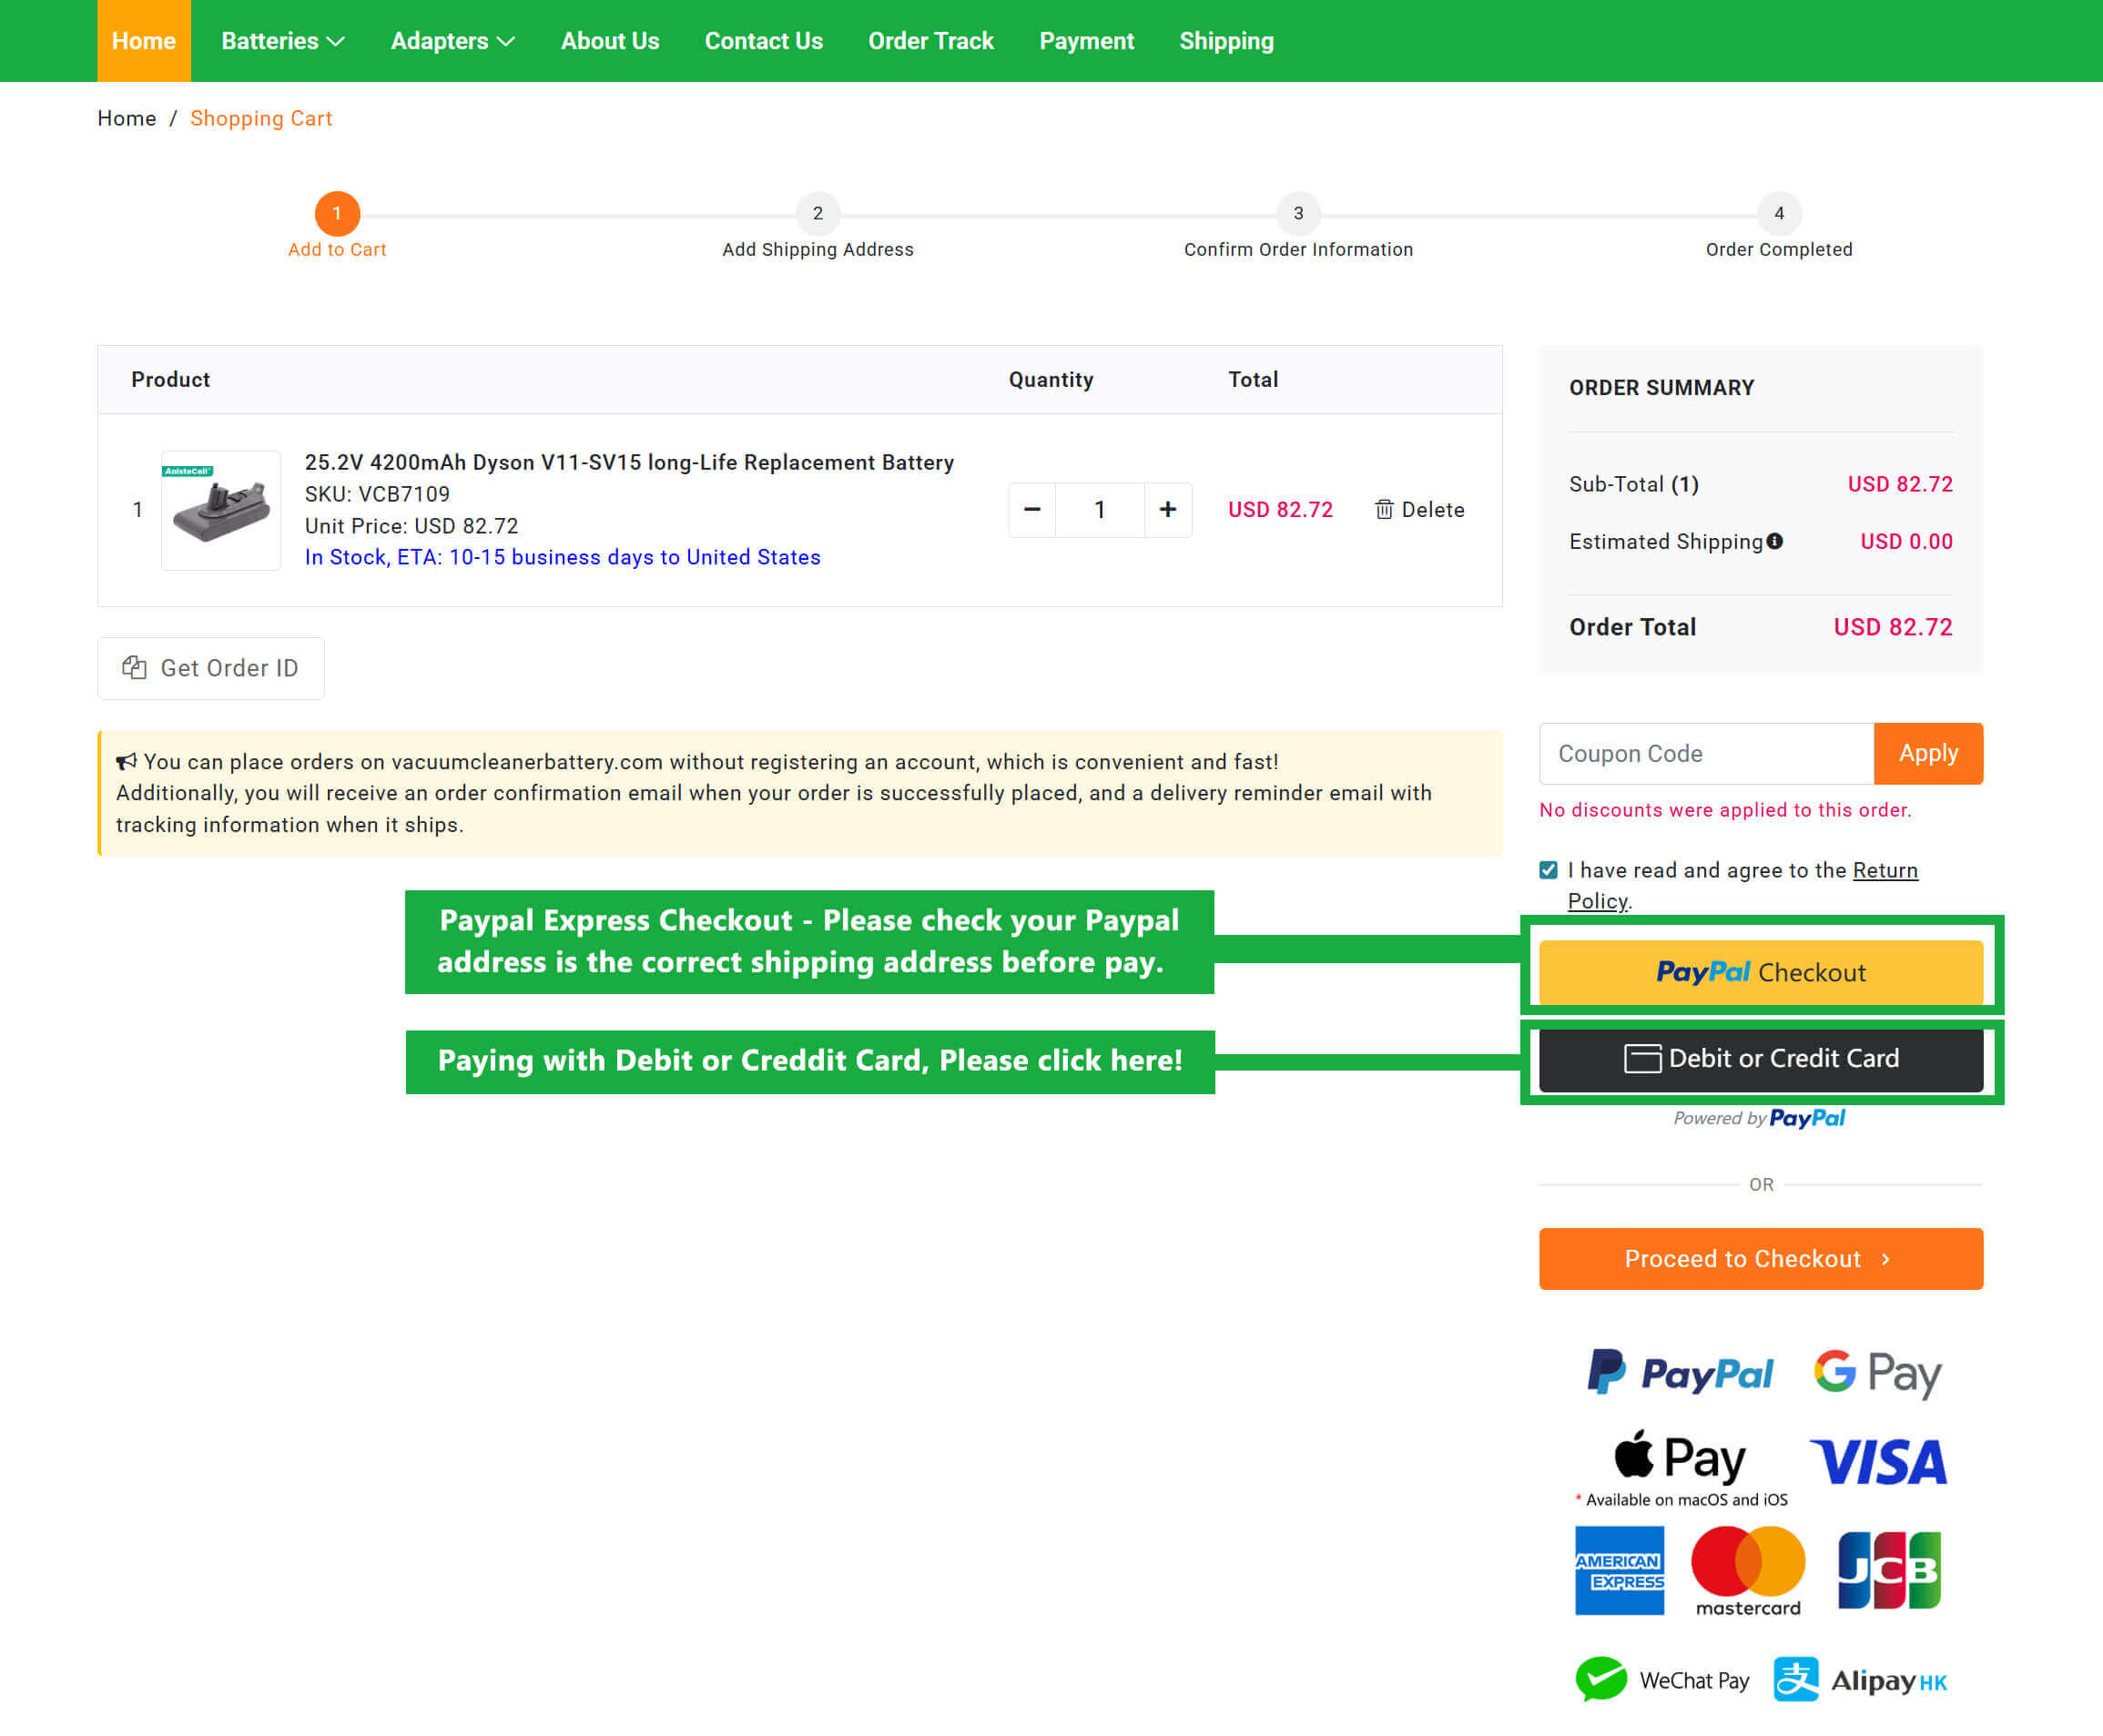Screen dimensions: 2103x1736
Task: Click the plus quantity button
Action: (x=1167, y=510)
